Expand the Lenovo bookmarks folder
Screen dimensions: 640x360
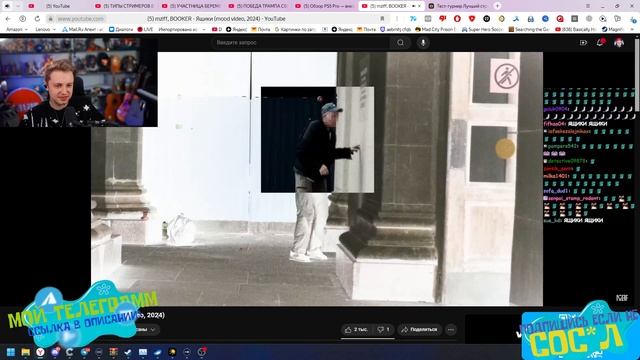pyautogui.click(x=45, y=29)
